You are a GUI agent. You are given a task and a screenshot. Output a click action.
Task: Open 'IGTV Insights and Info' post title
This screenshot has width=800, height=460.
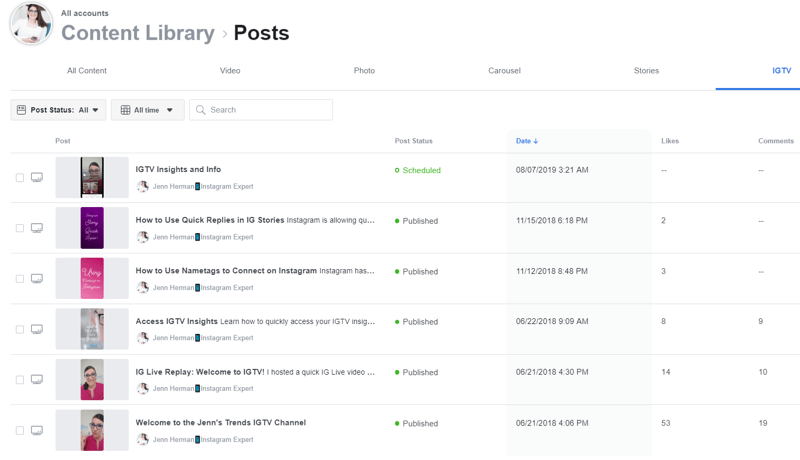coord(178,169)
